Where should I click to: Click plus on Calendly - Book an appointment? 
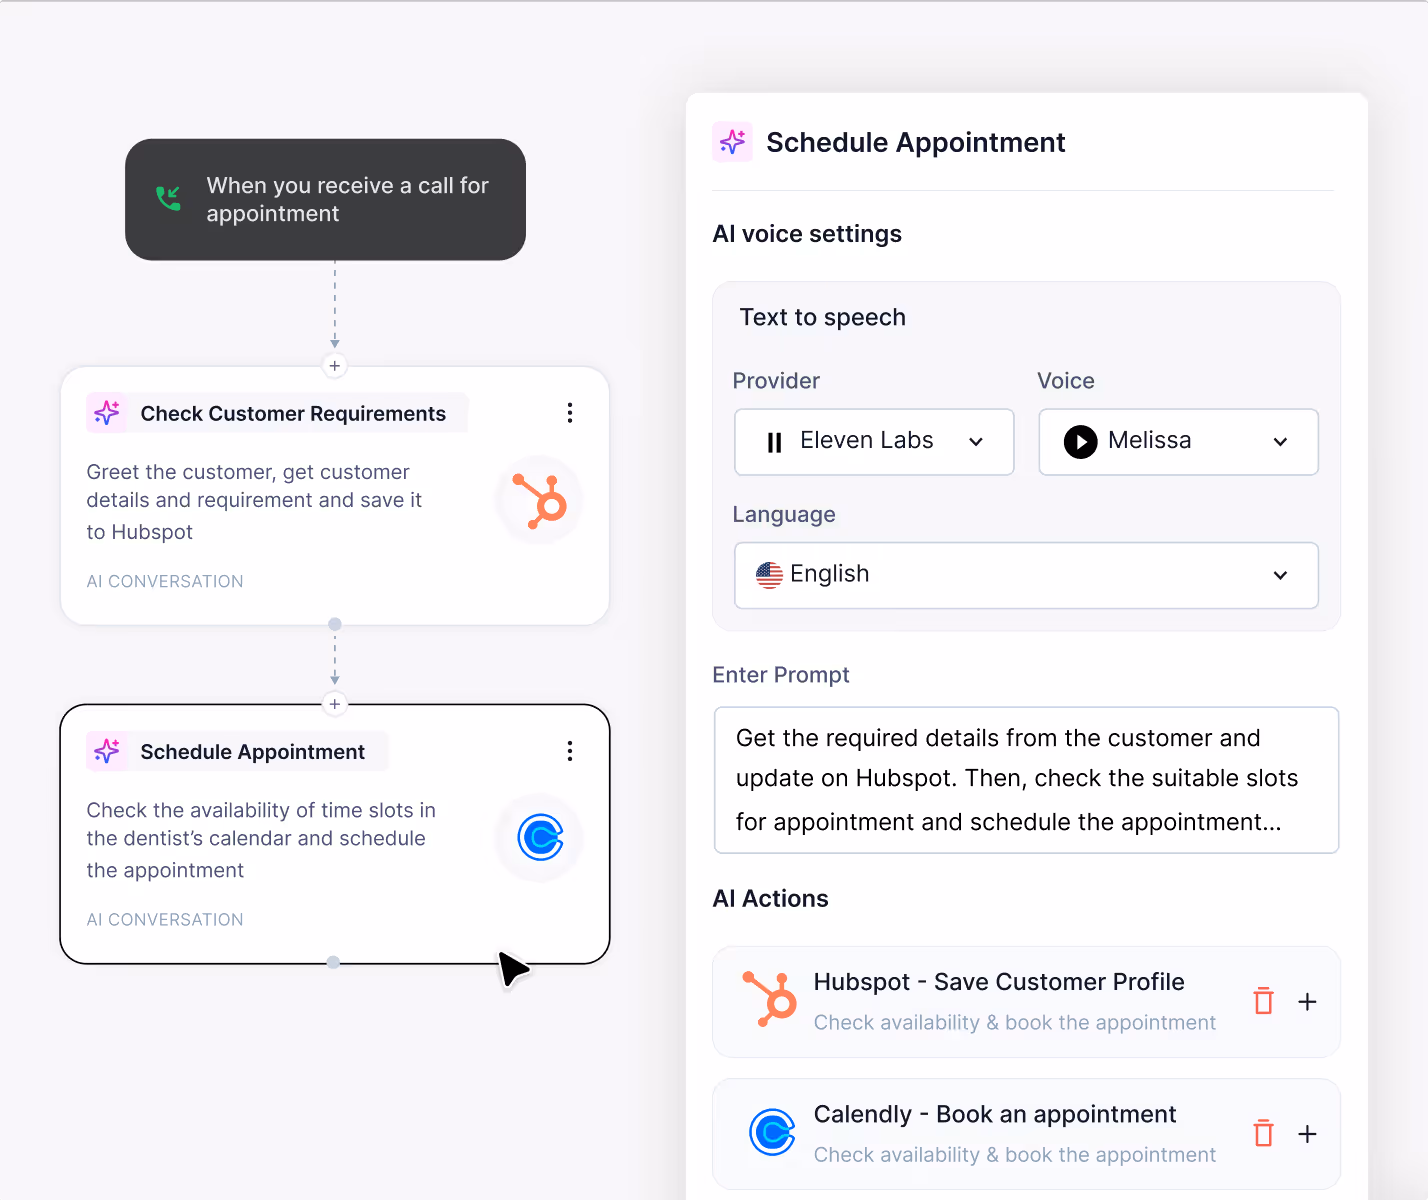[x=1307, y=1133]
